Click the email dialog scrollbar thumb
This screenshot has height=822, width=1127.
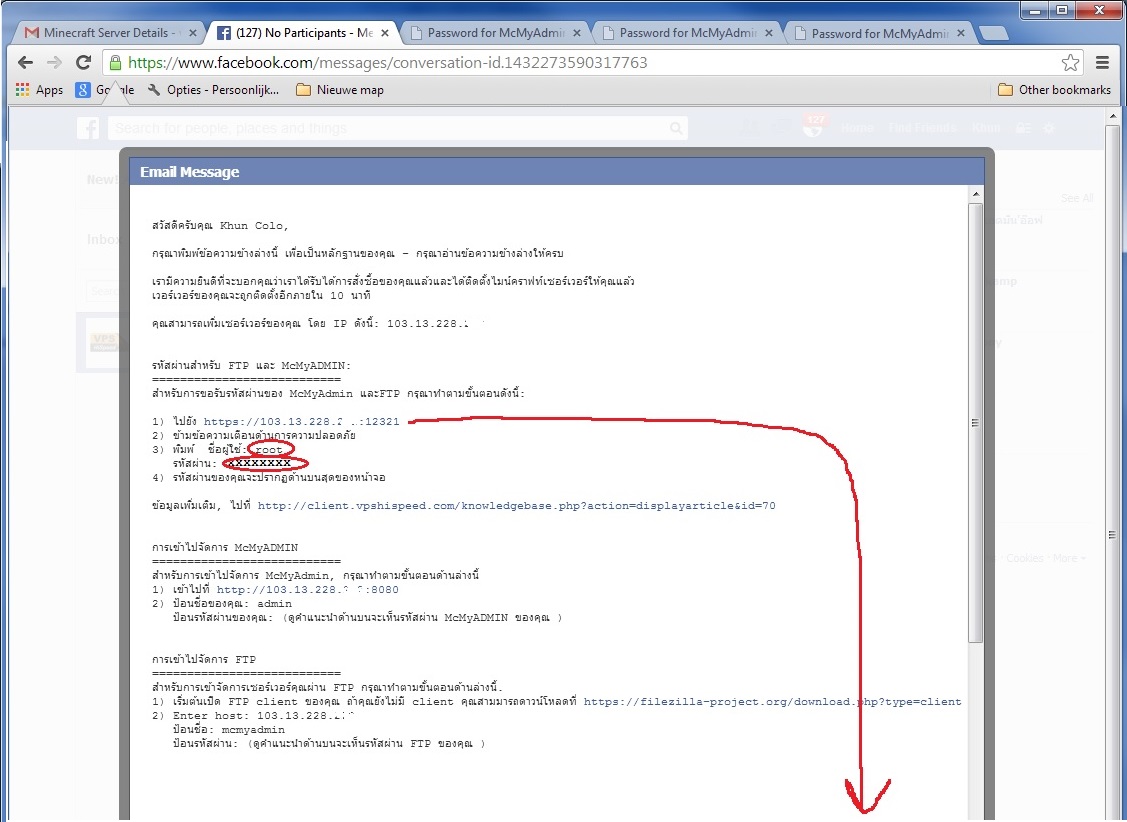(975, 422)
